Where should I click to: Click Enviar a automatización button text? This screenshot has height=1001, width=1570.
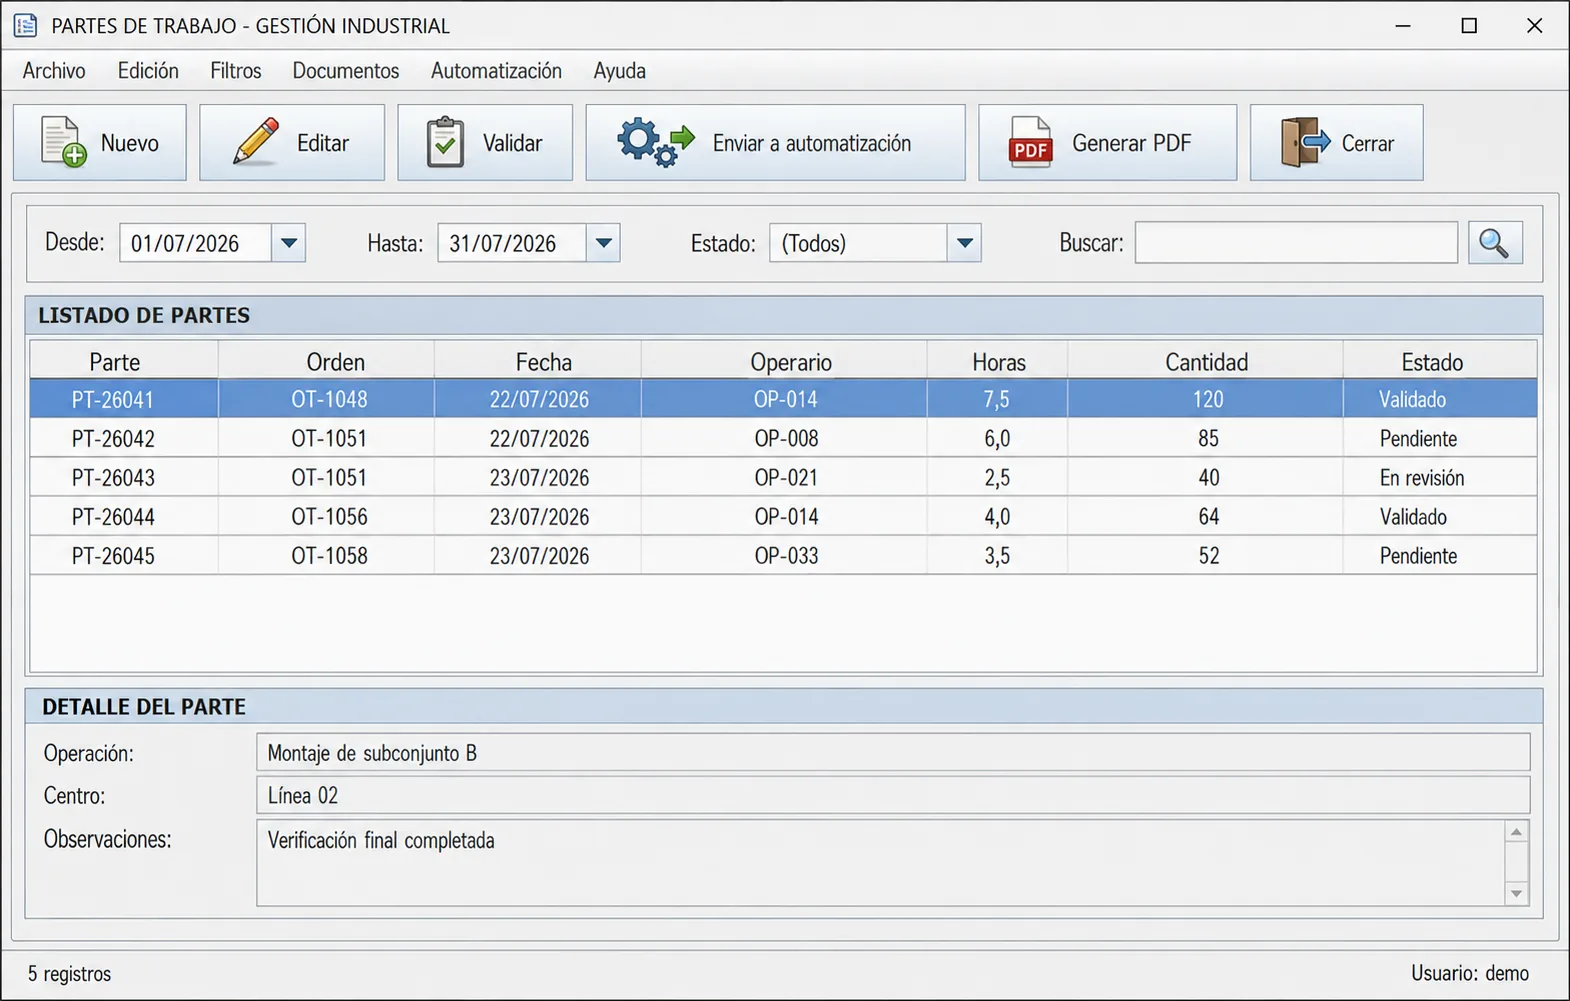pyautogui.click(x=812, y=143)
